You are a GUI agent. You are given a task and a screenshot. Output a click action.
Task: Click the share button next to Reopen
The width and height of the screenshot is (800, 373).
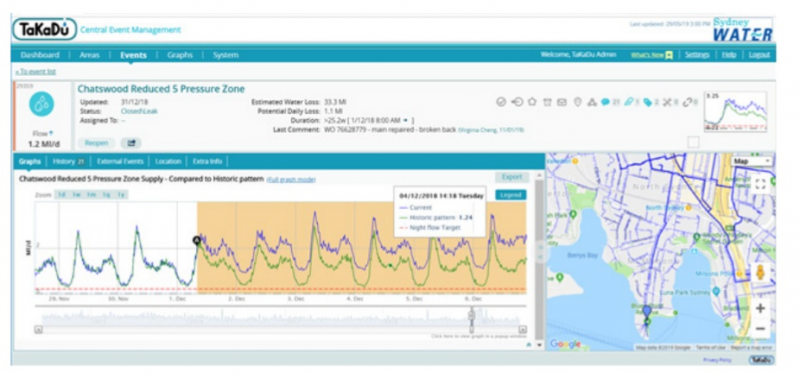(131, 143)
